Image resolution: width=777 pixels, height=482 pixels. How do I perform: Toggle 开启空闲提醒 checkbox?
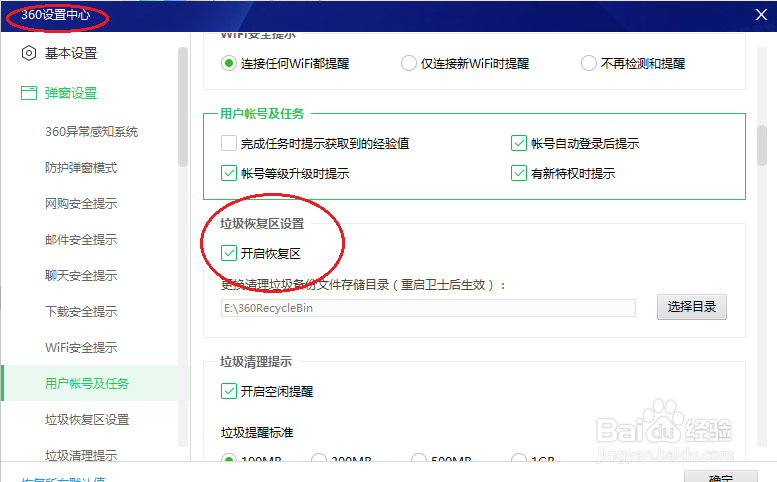pyautogui.click(x=228, y=391)
